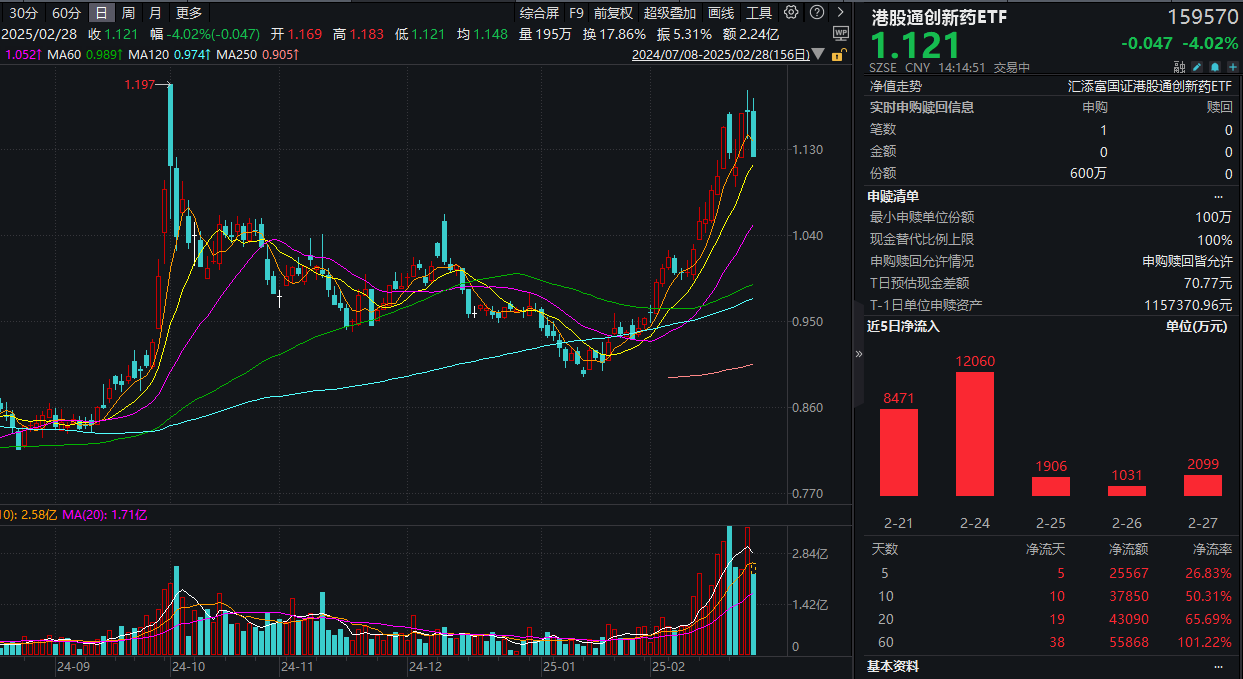Add the ETF to watchlist via plus icon
Image resolution: width=1243 pixels, height=679 pixels.
[x=1232, y=66]
